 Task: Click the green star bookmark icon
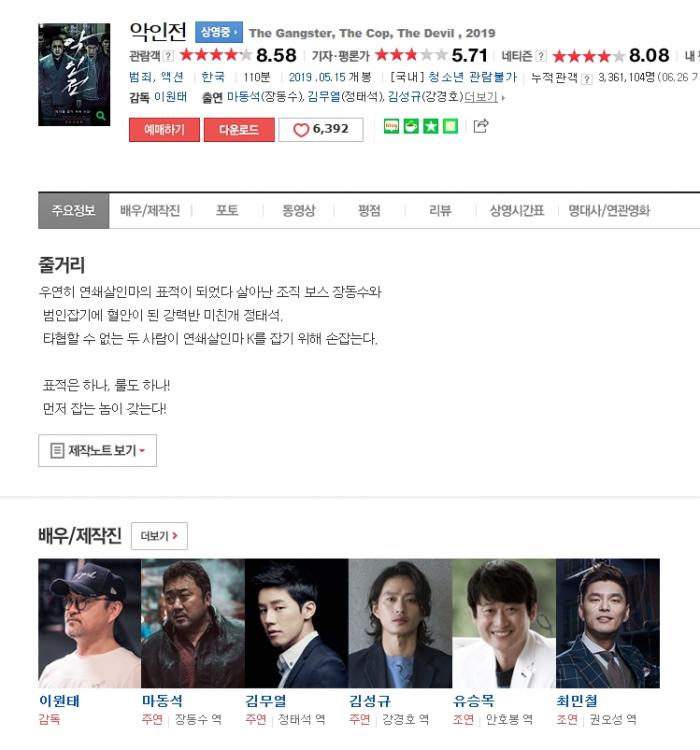(431, 126)
